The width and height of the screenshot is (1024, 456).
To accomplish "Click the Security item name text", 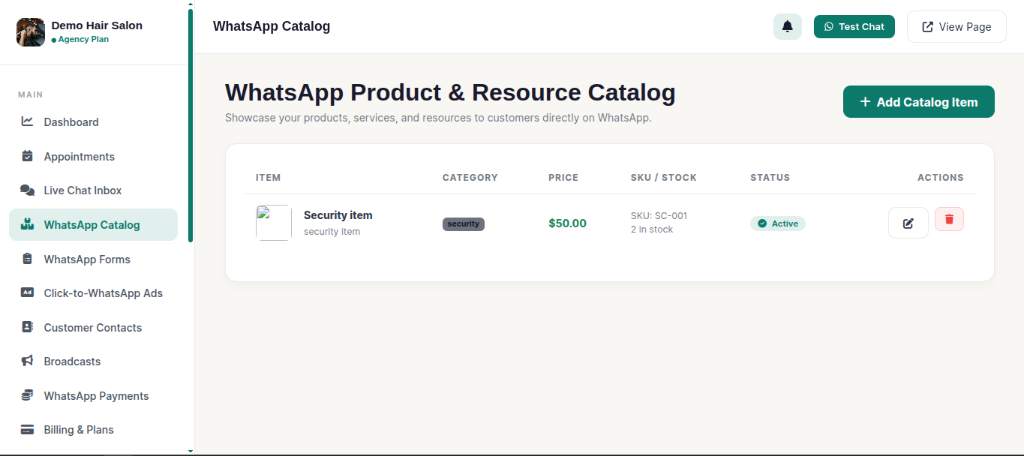I will pos(338,215).
